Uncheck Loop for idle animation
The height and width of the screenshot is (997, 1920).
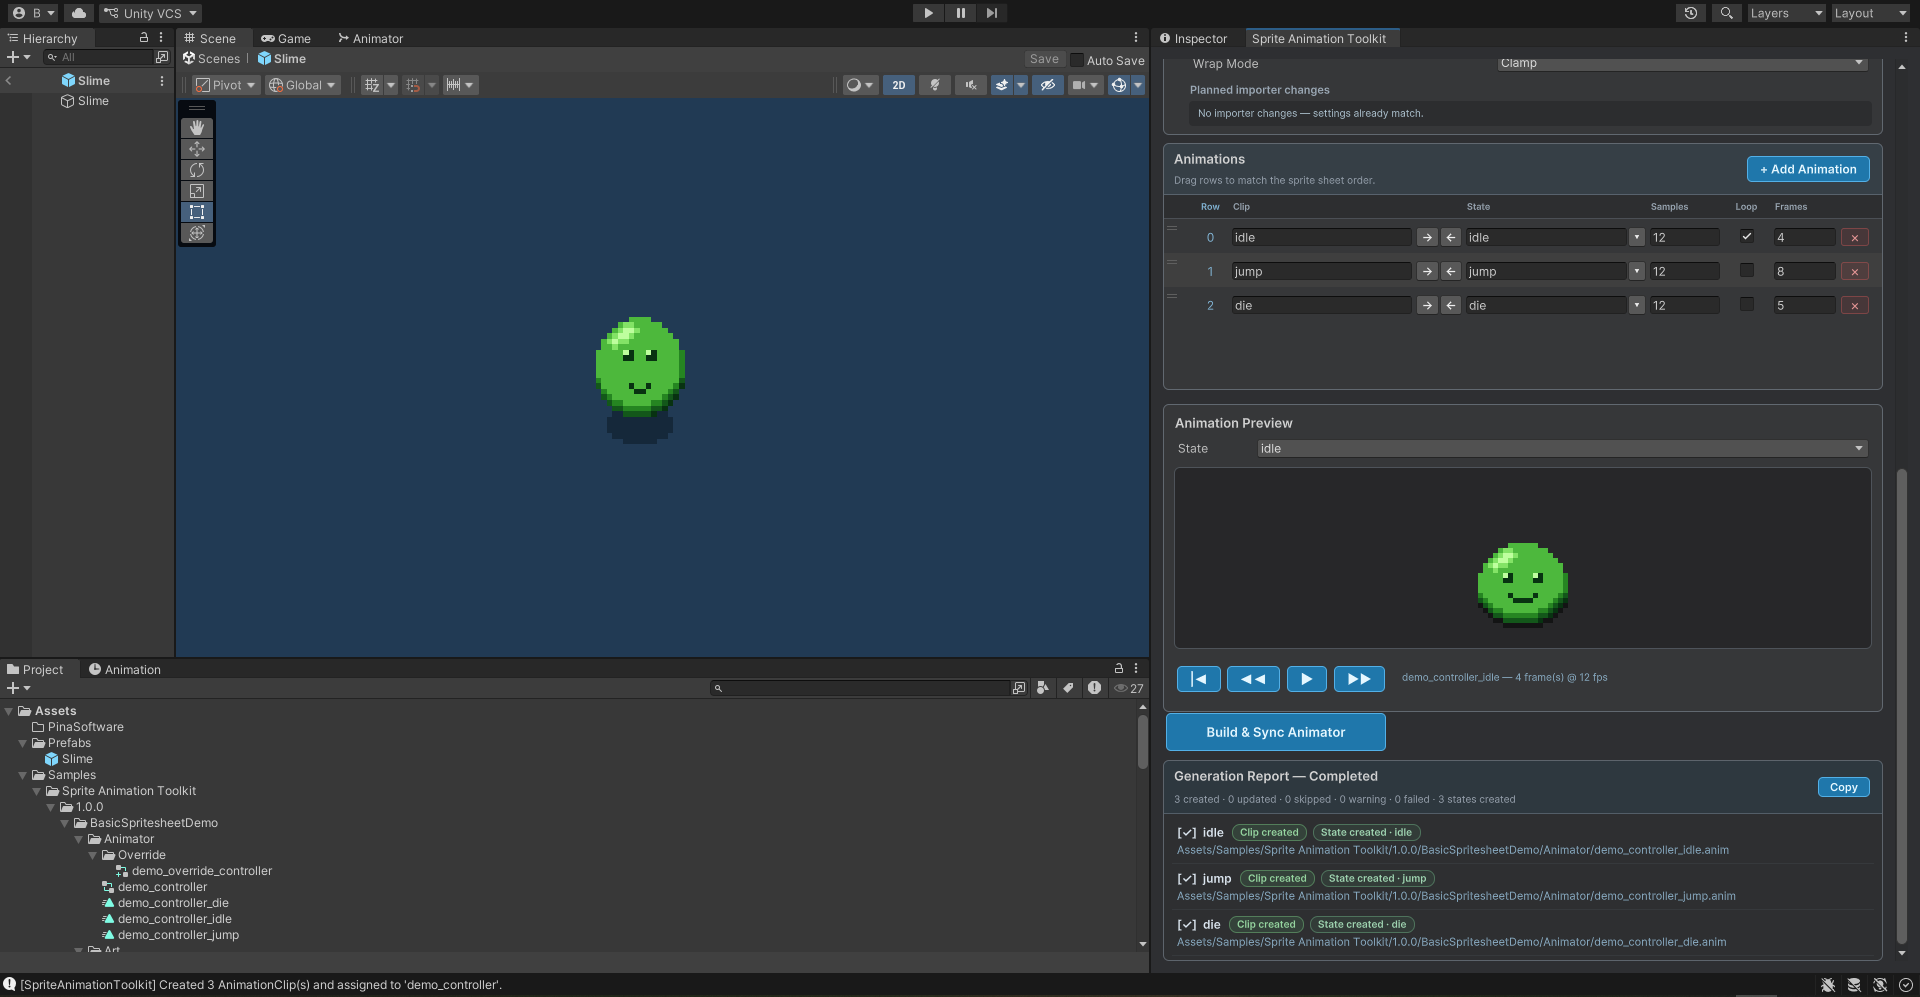(1747, 237)
